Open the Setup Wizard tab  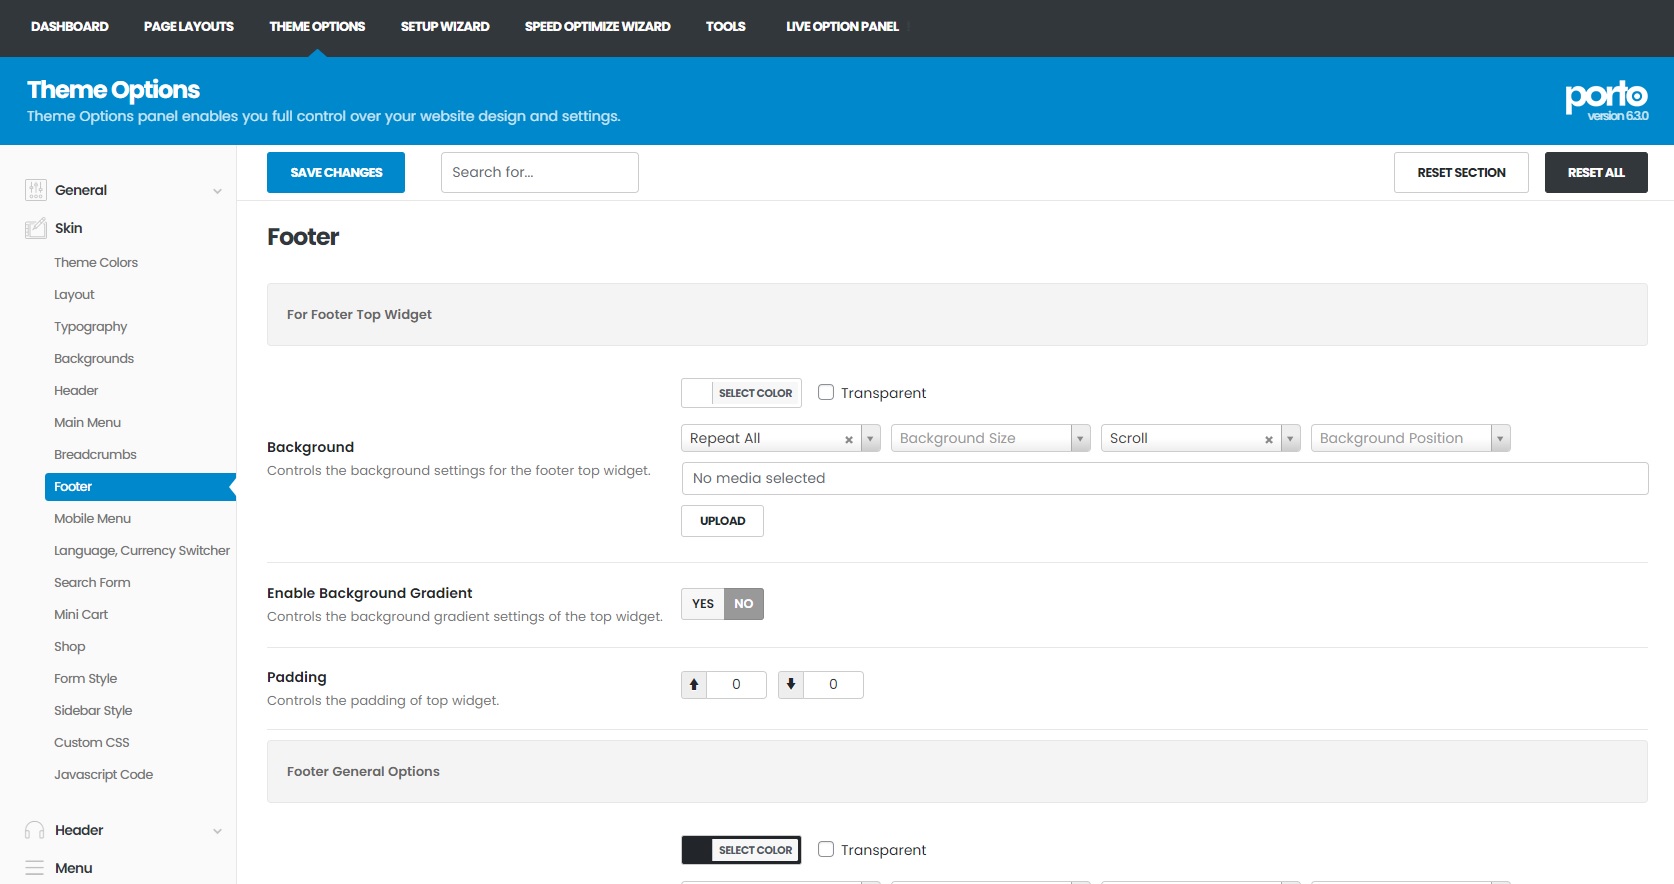tap(445, 27)
